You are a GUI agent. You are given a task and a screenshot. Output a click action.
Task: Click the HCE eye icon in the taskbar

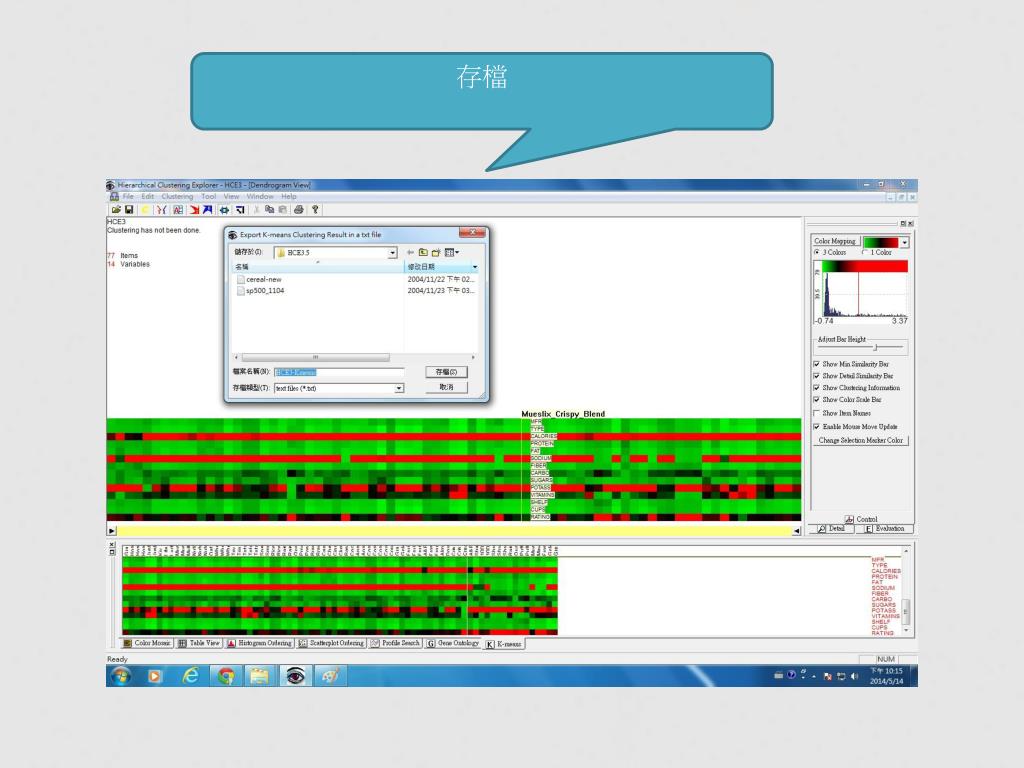click(x=295, y=676)
